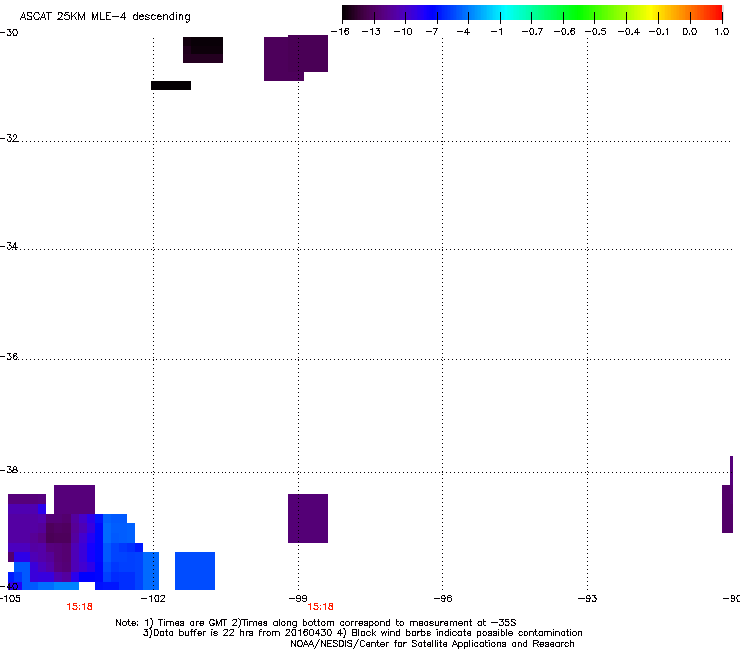740x650 pixels.
Task: Click the "-0.4" color scale label
Action: pyautogui.click(x=629, y=32)
